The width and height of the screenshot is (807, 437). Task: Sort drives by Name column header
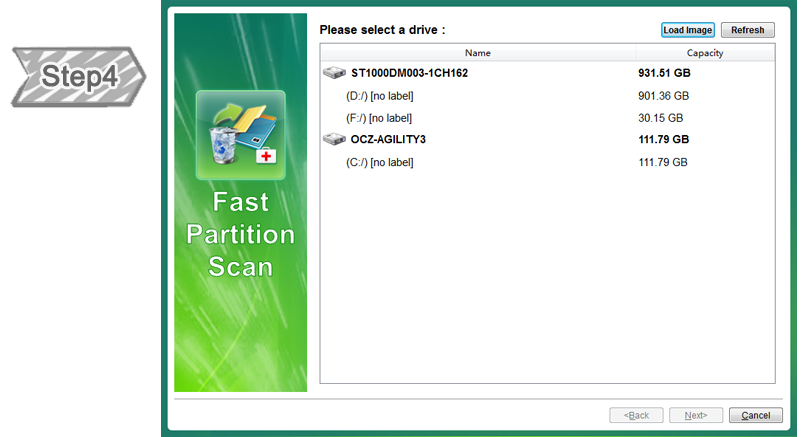click(477, 53)
